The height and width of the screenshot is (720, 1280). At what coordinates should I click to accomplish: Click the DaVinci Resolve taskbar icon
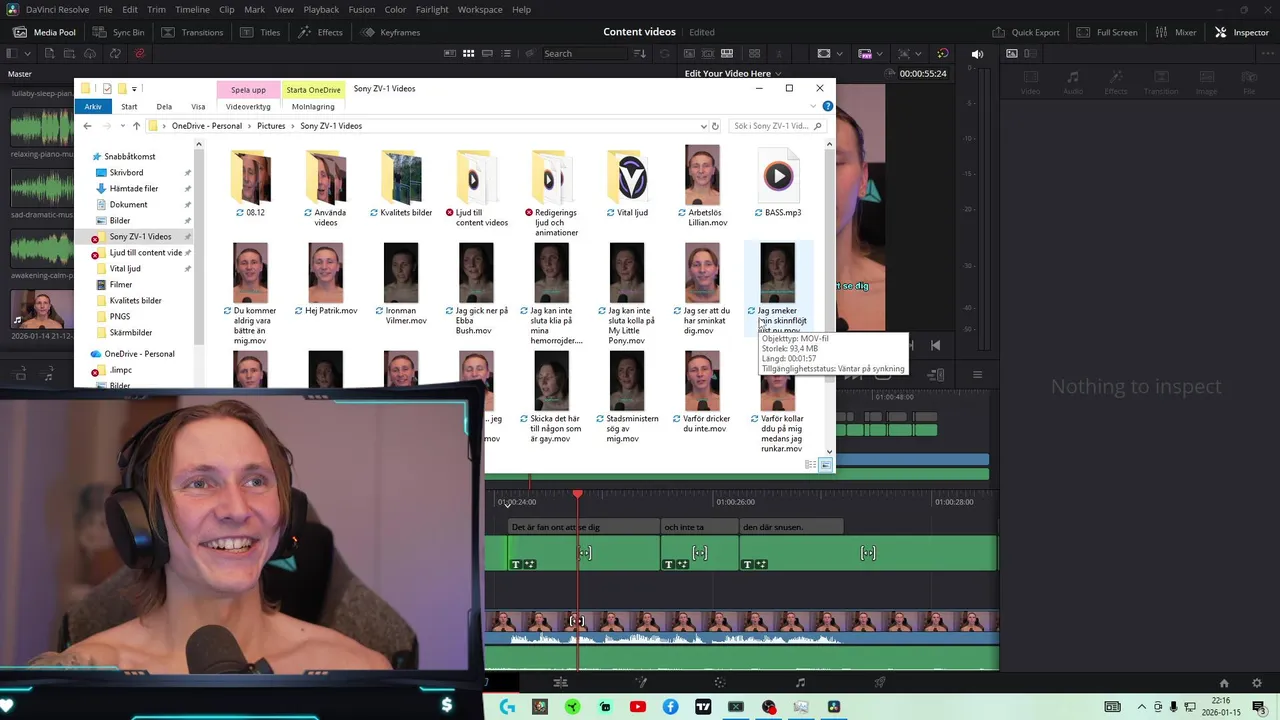pos(834,707)
